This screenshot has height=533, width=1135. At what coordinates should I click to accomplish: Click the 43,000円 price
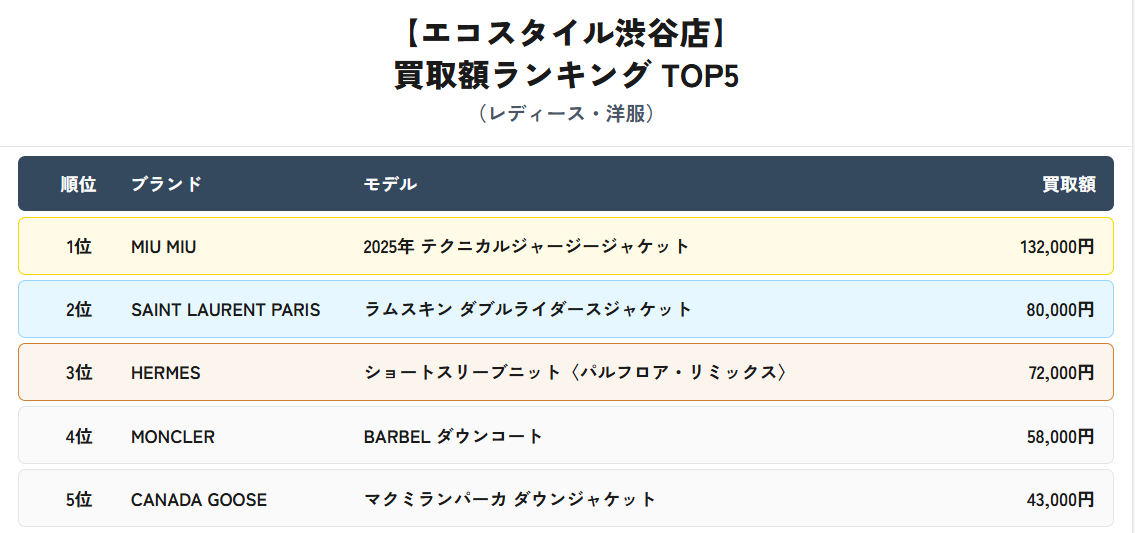tap(1060, 500)
